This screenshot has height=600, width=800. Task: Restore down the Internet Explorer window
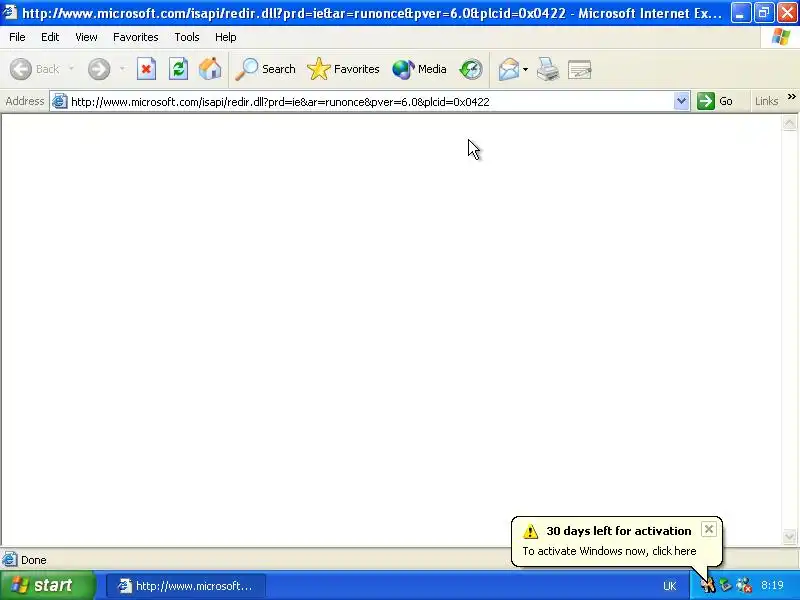[x=764, y=12]
